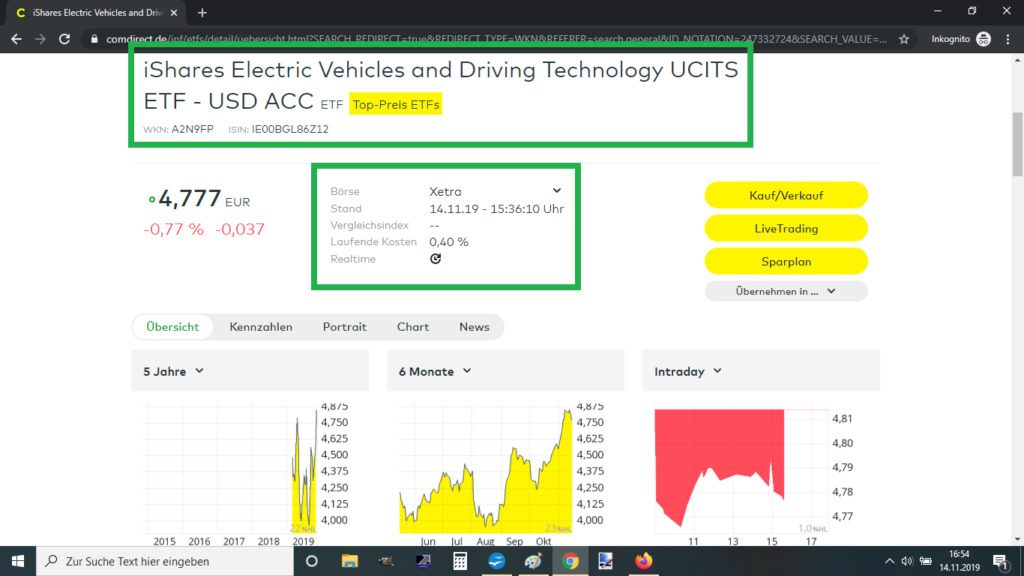Open the volume speaker icon
1024x576 pixels.
906,561
